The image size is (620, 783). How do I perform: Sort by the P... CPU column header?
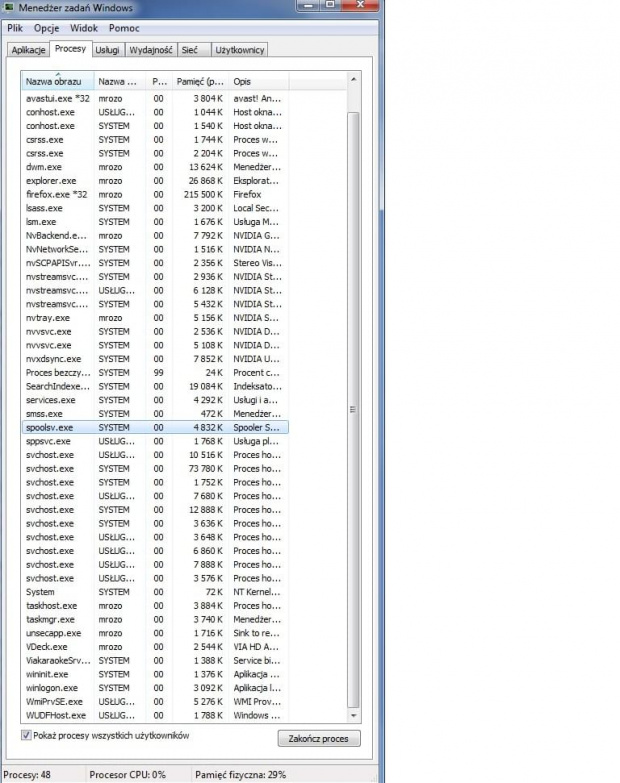click(159, 81)
